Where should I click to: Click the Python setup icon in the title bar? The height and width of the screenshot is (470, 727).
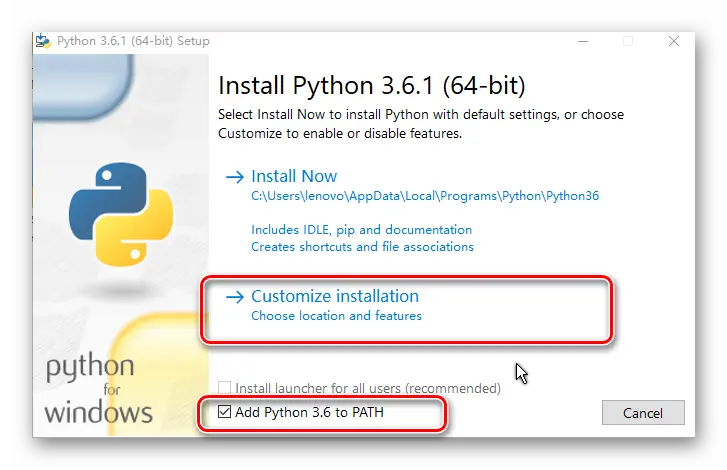[44, 41]
